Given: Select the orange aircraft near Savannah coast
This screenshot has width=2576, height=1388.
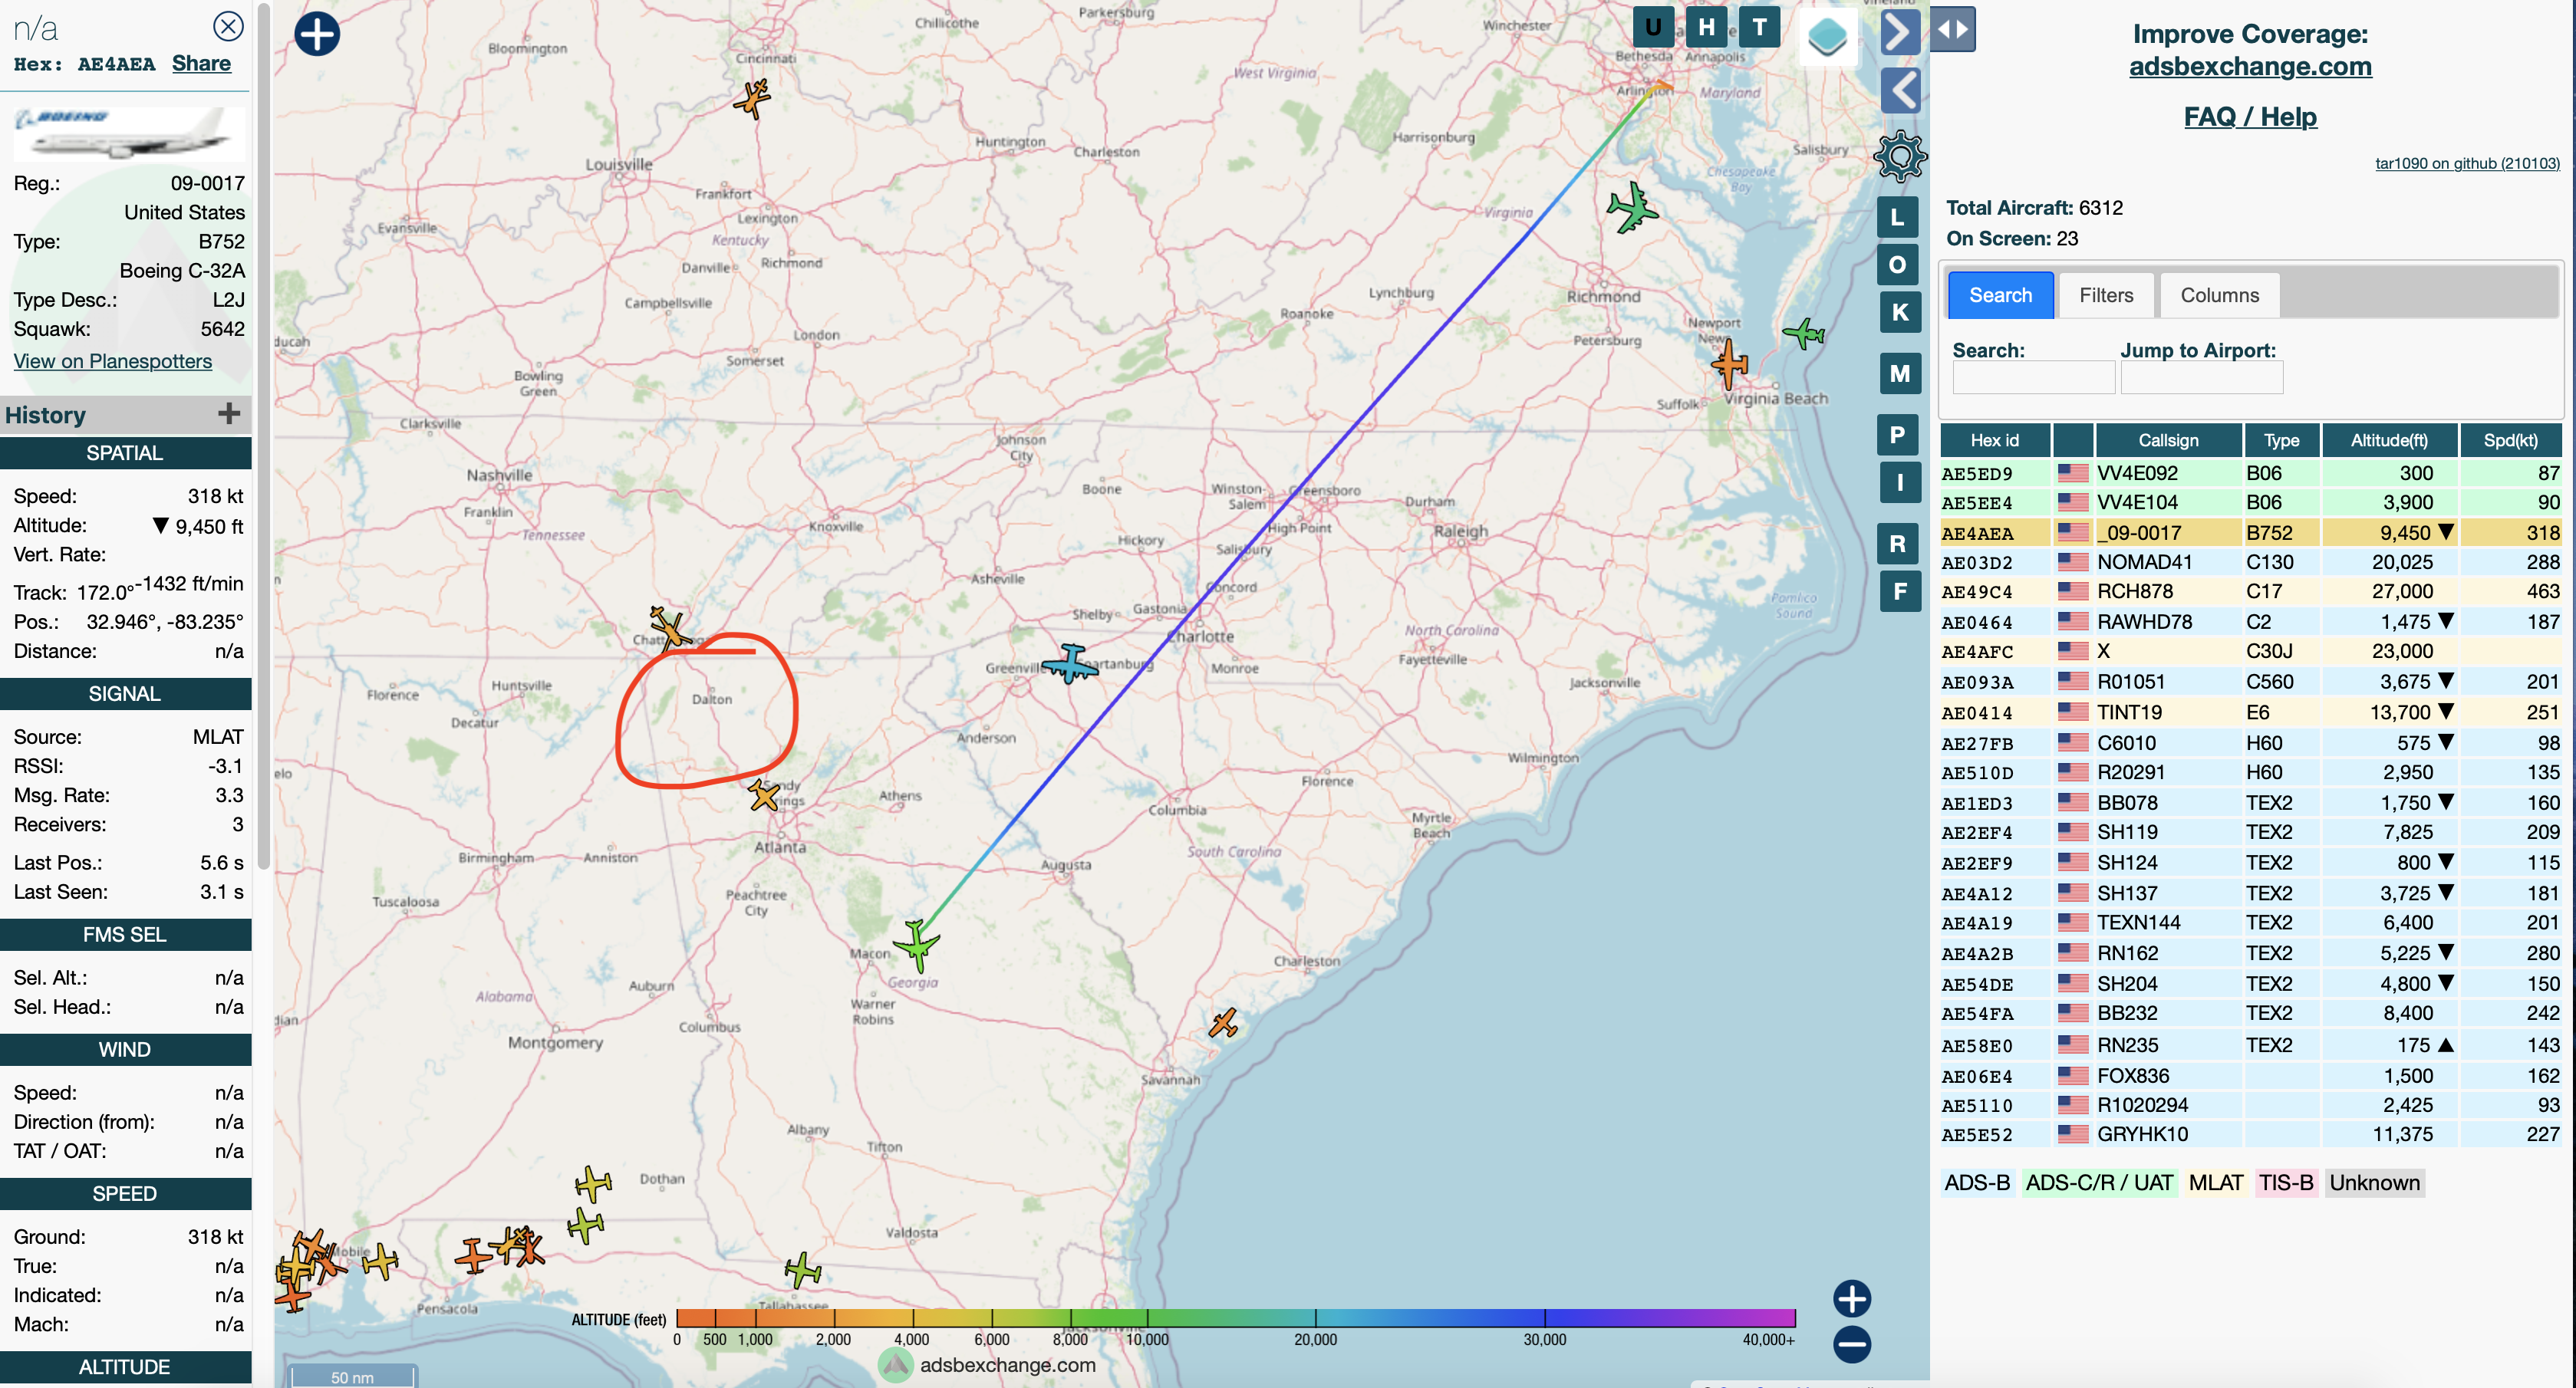Looking at the screenshot, I should pyautogui.click(x=1224, y=1023).
